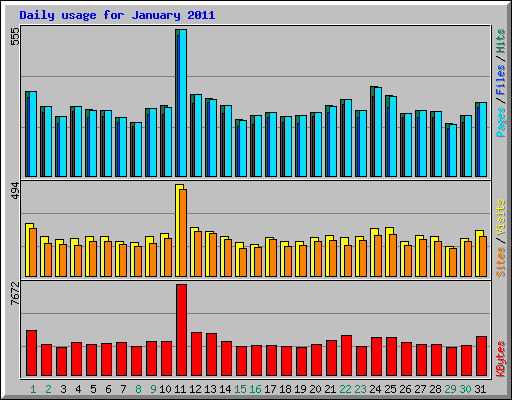Click the orange sites bar for day 25
This screenshot has width=512, height=400.
[x=393, y=255]
